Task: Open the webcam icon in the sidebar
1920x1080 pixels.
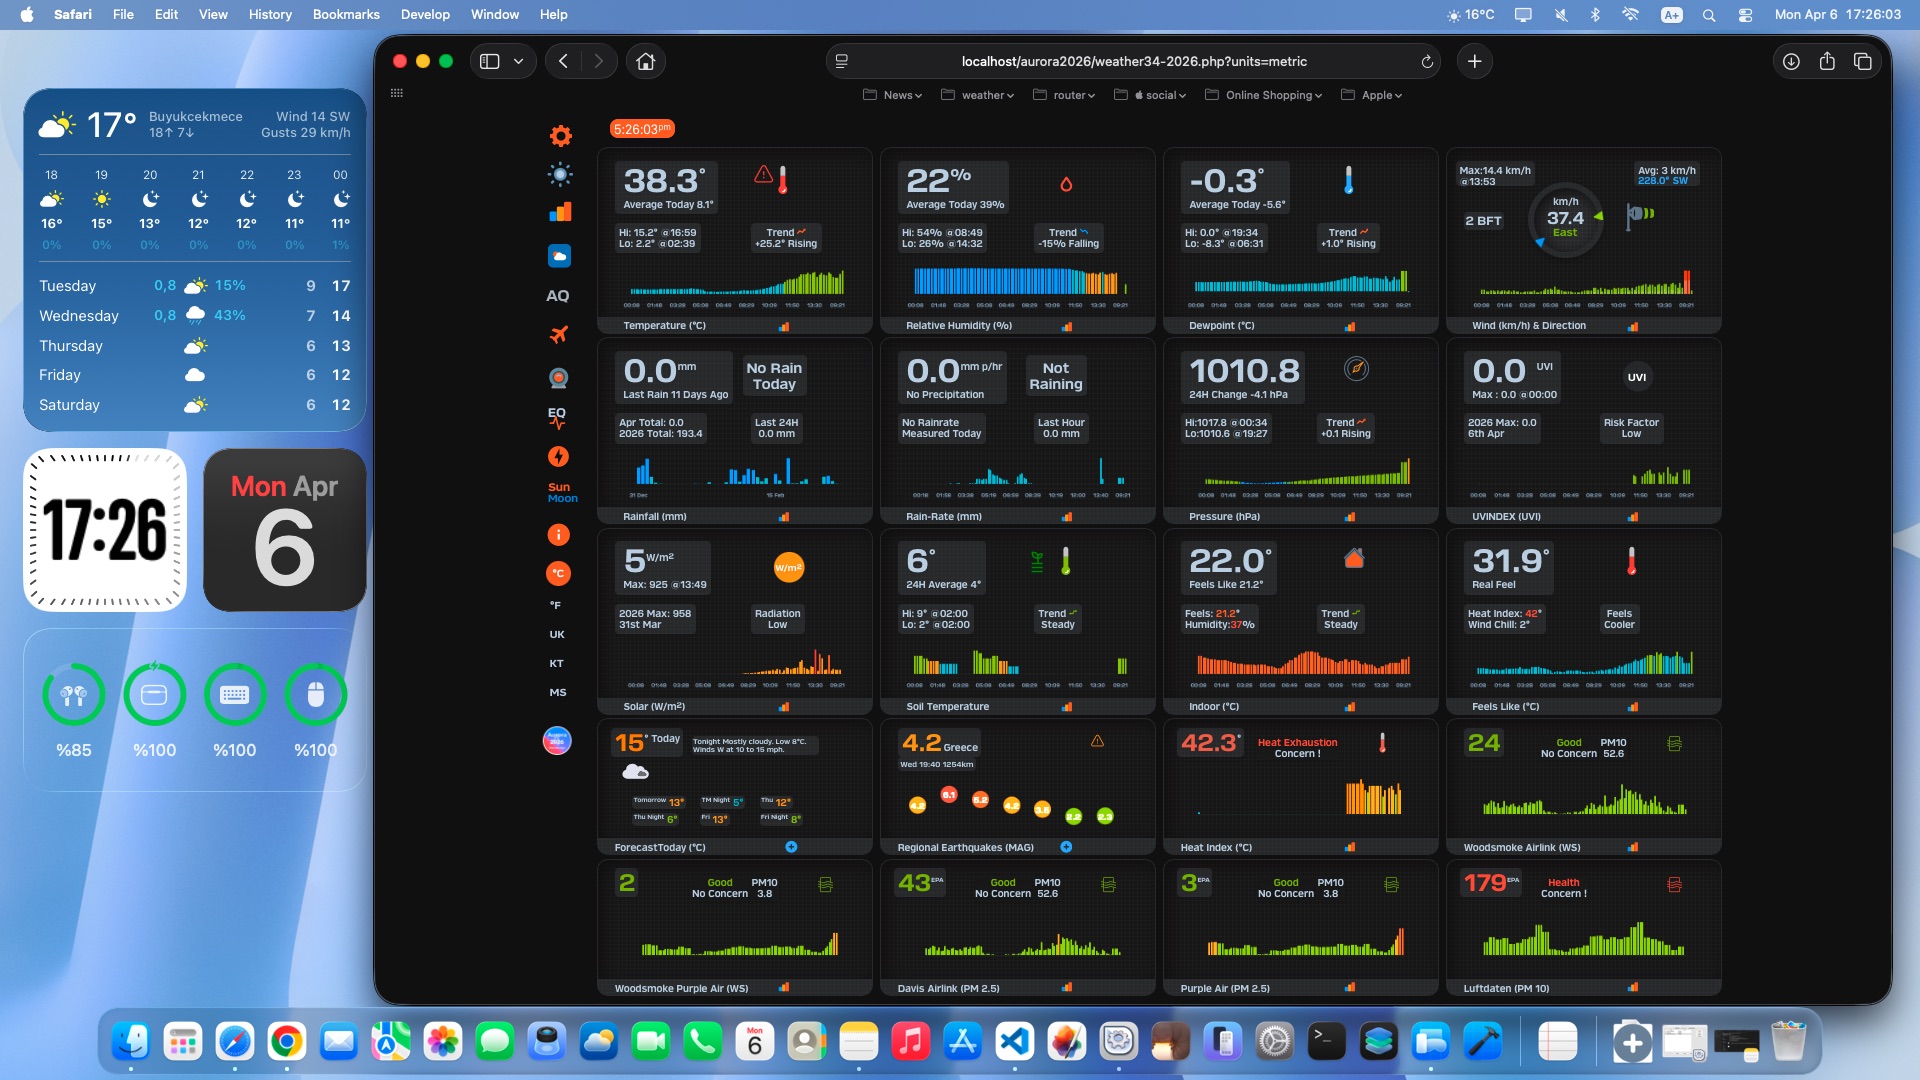Action: (558, 378)
